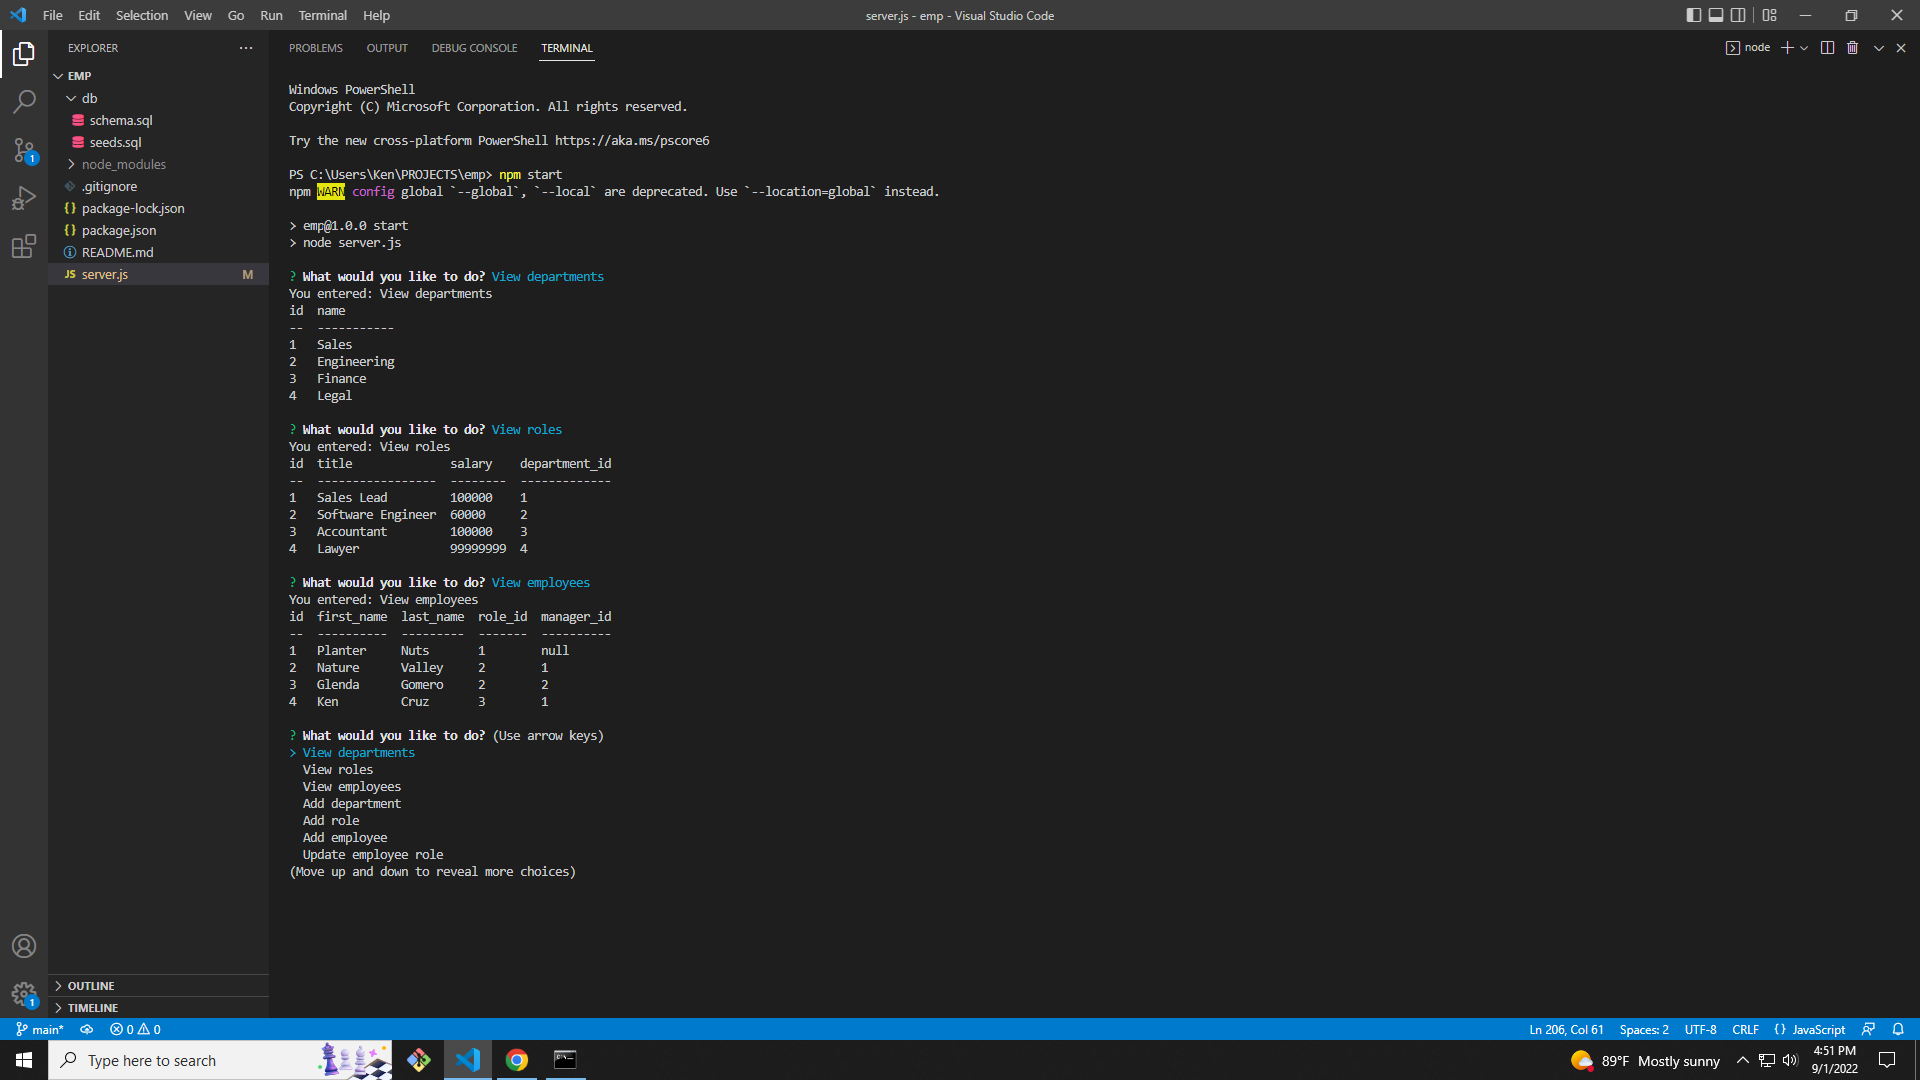Open the Manage settings gear
The height and width of the screenshot is (1080, 1920).
[x=24, y=994]
